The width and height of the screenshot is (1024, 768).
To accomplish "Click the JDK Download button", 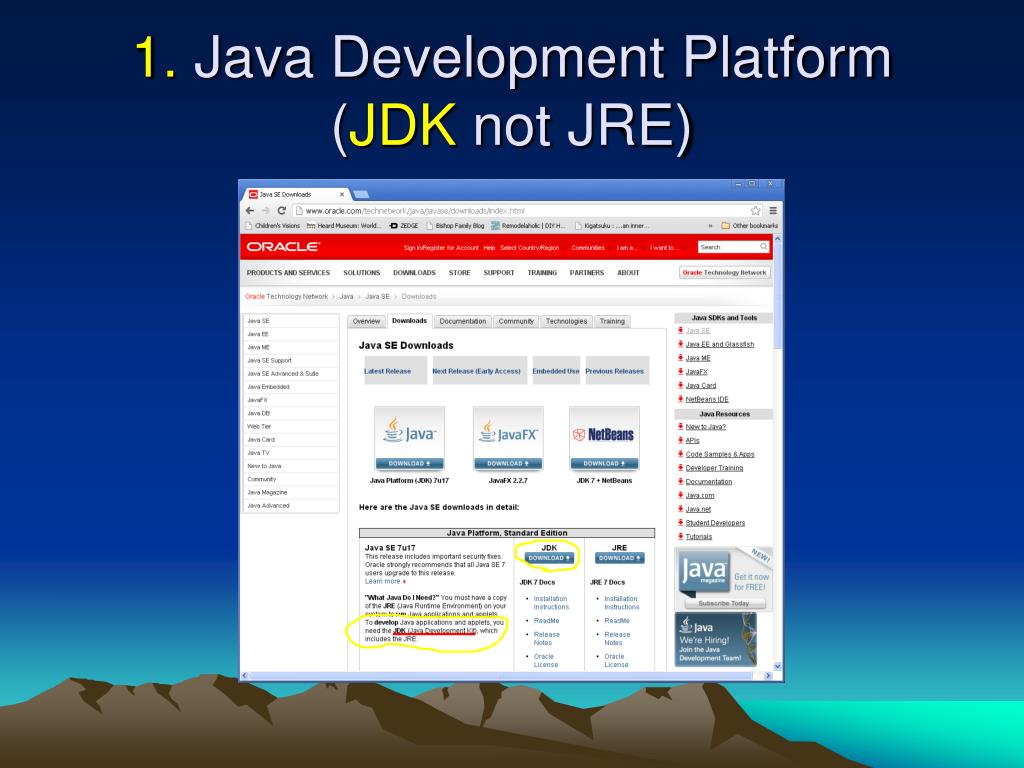I will pyautogui.click(x=549, y=558).
